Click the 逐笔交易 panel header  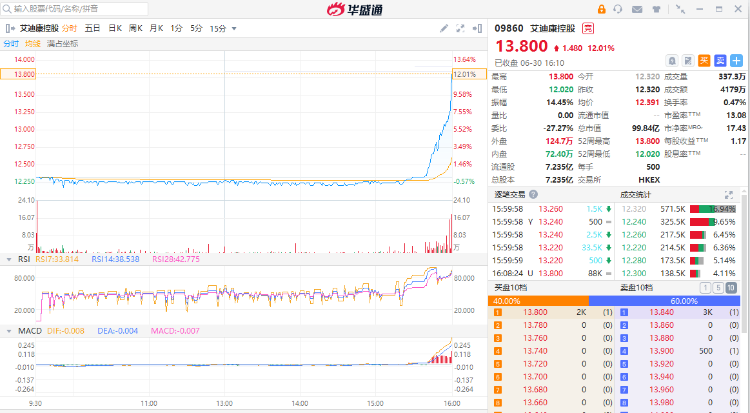click(510, 194)
